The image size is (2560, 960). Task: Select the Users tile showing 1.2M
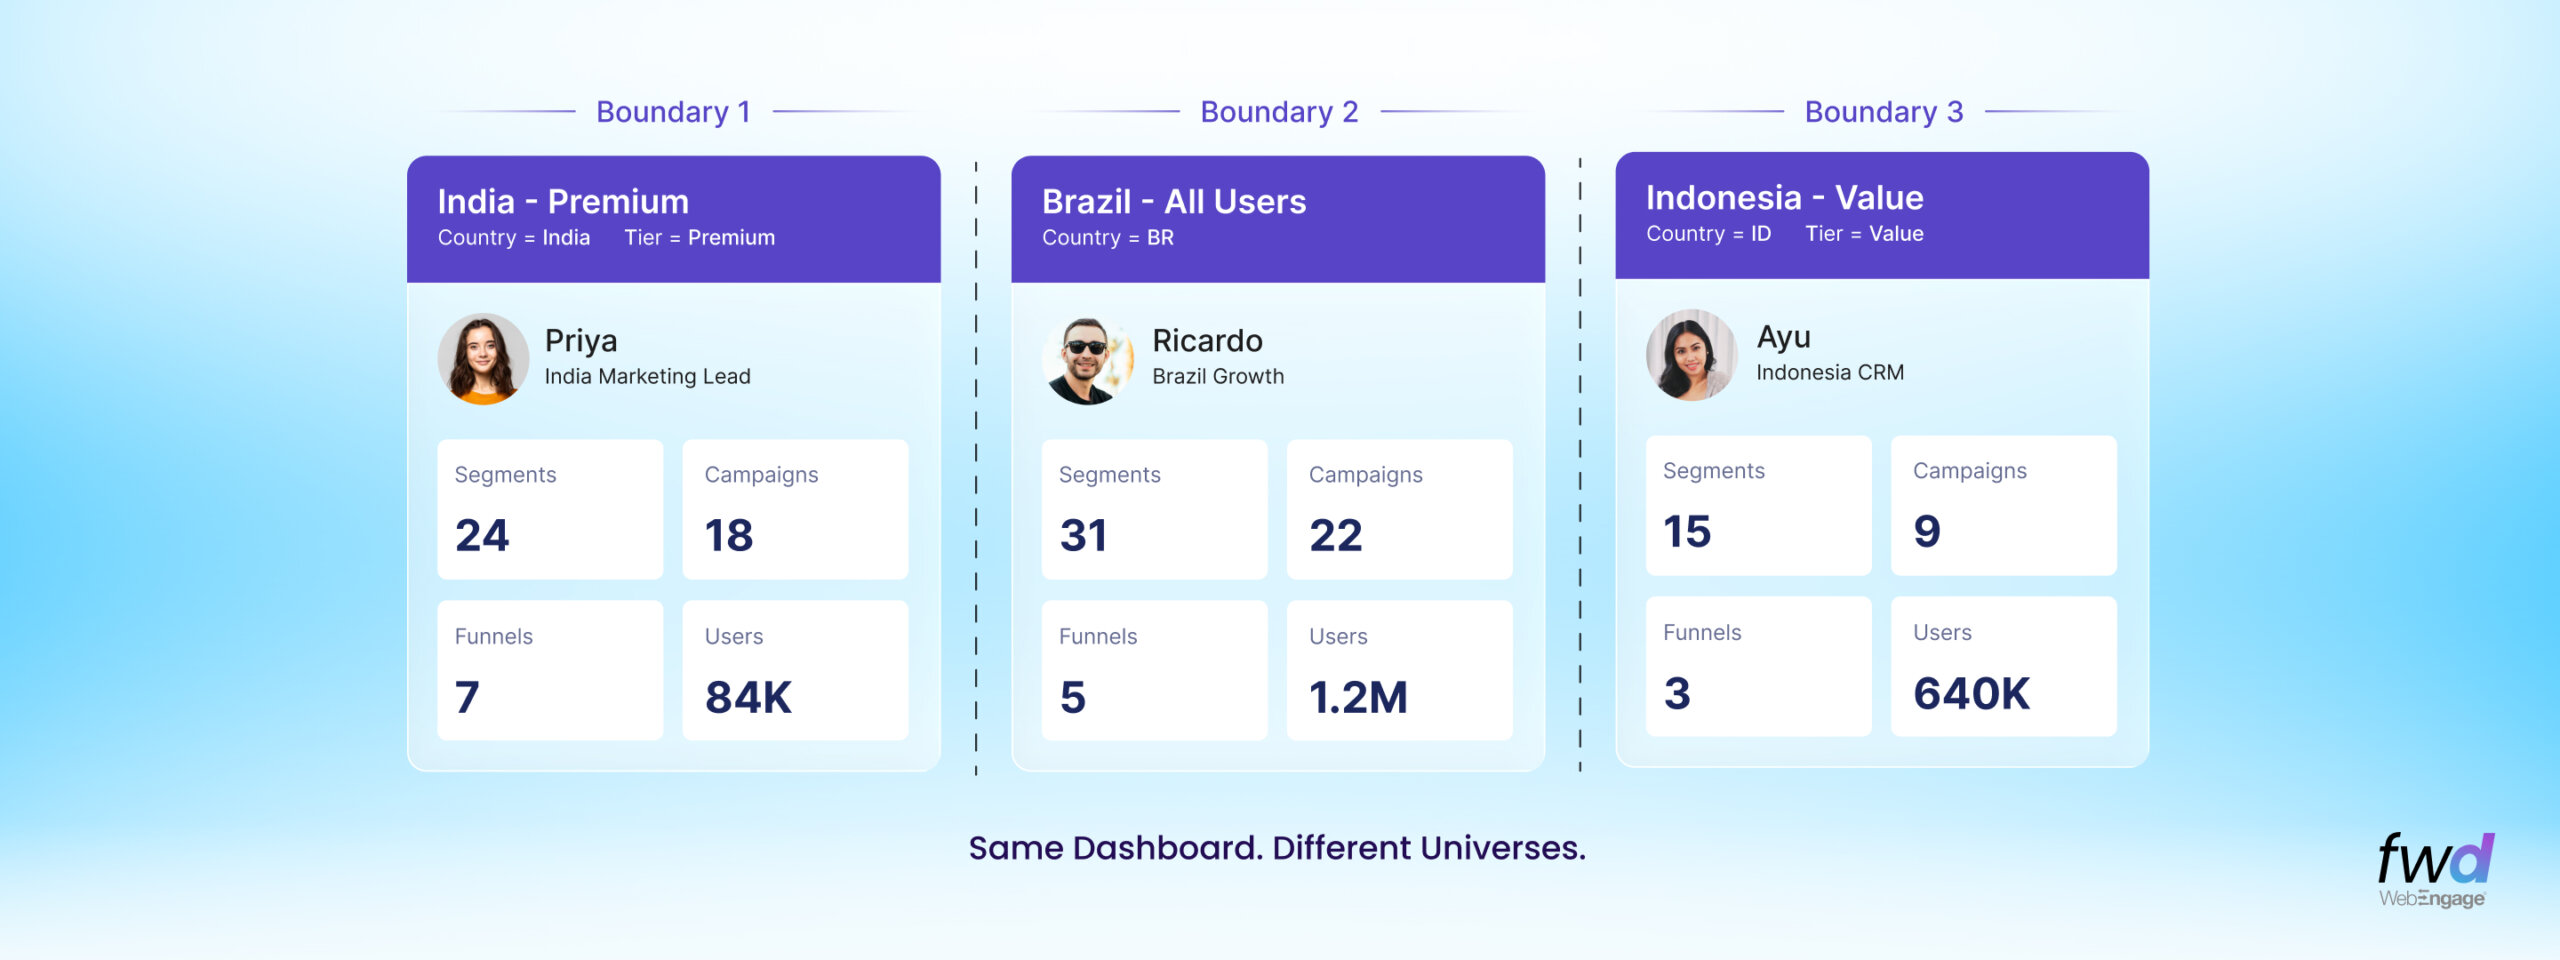point(1399,670)
